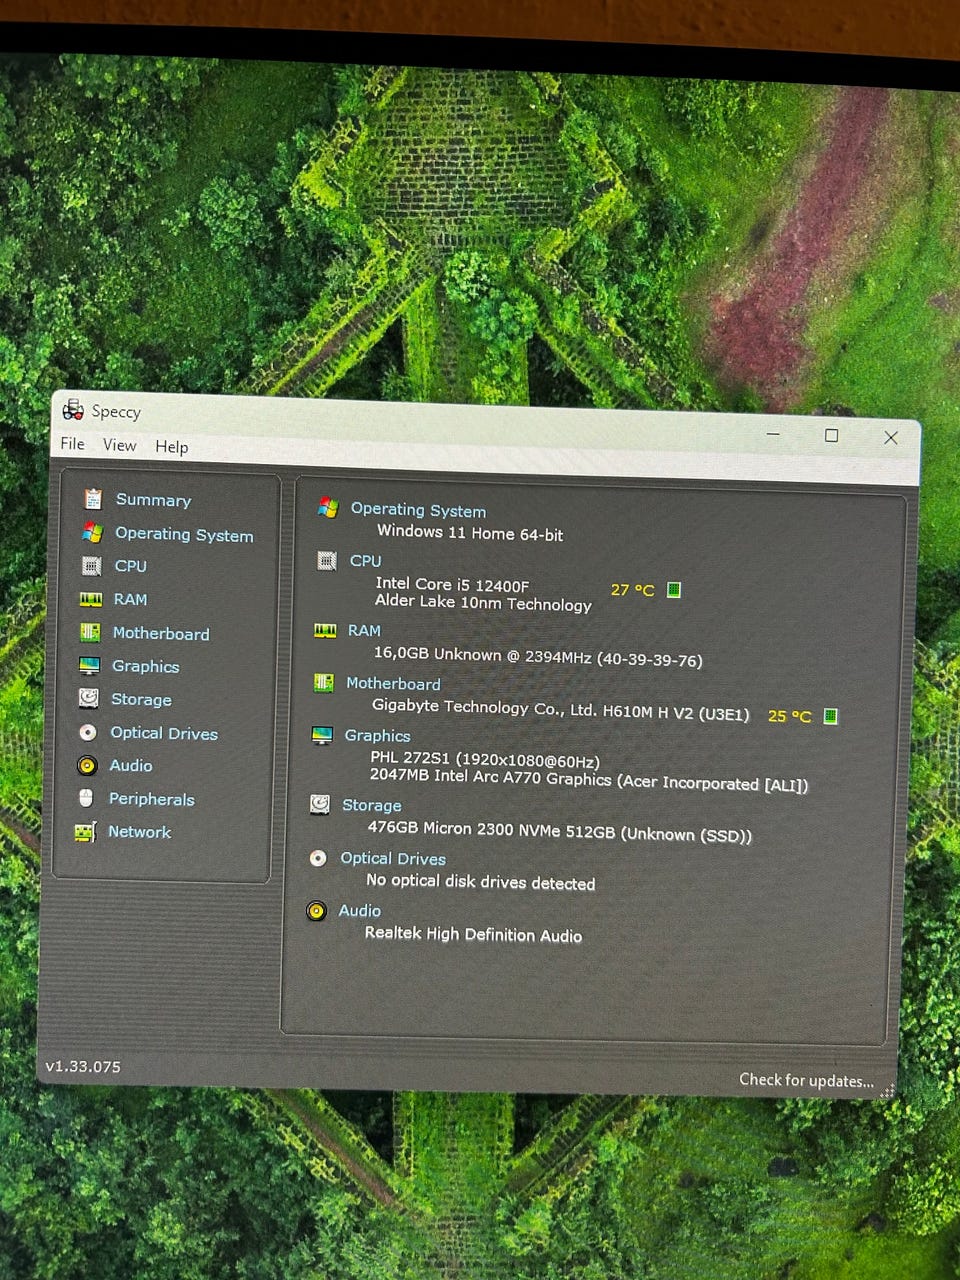Screen dimensions: 960x1280
Task: Click the Motherboard heading link in summary
Action: (x=393, y=684)
